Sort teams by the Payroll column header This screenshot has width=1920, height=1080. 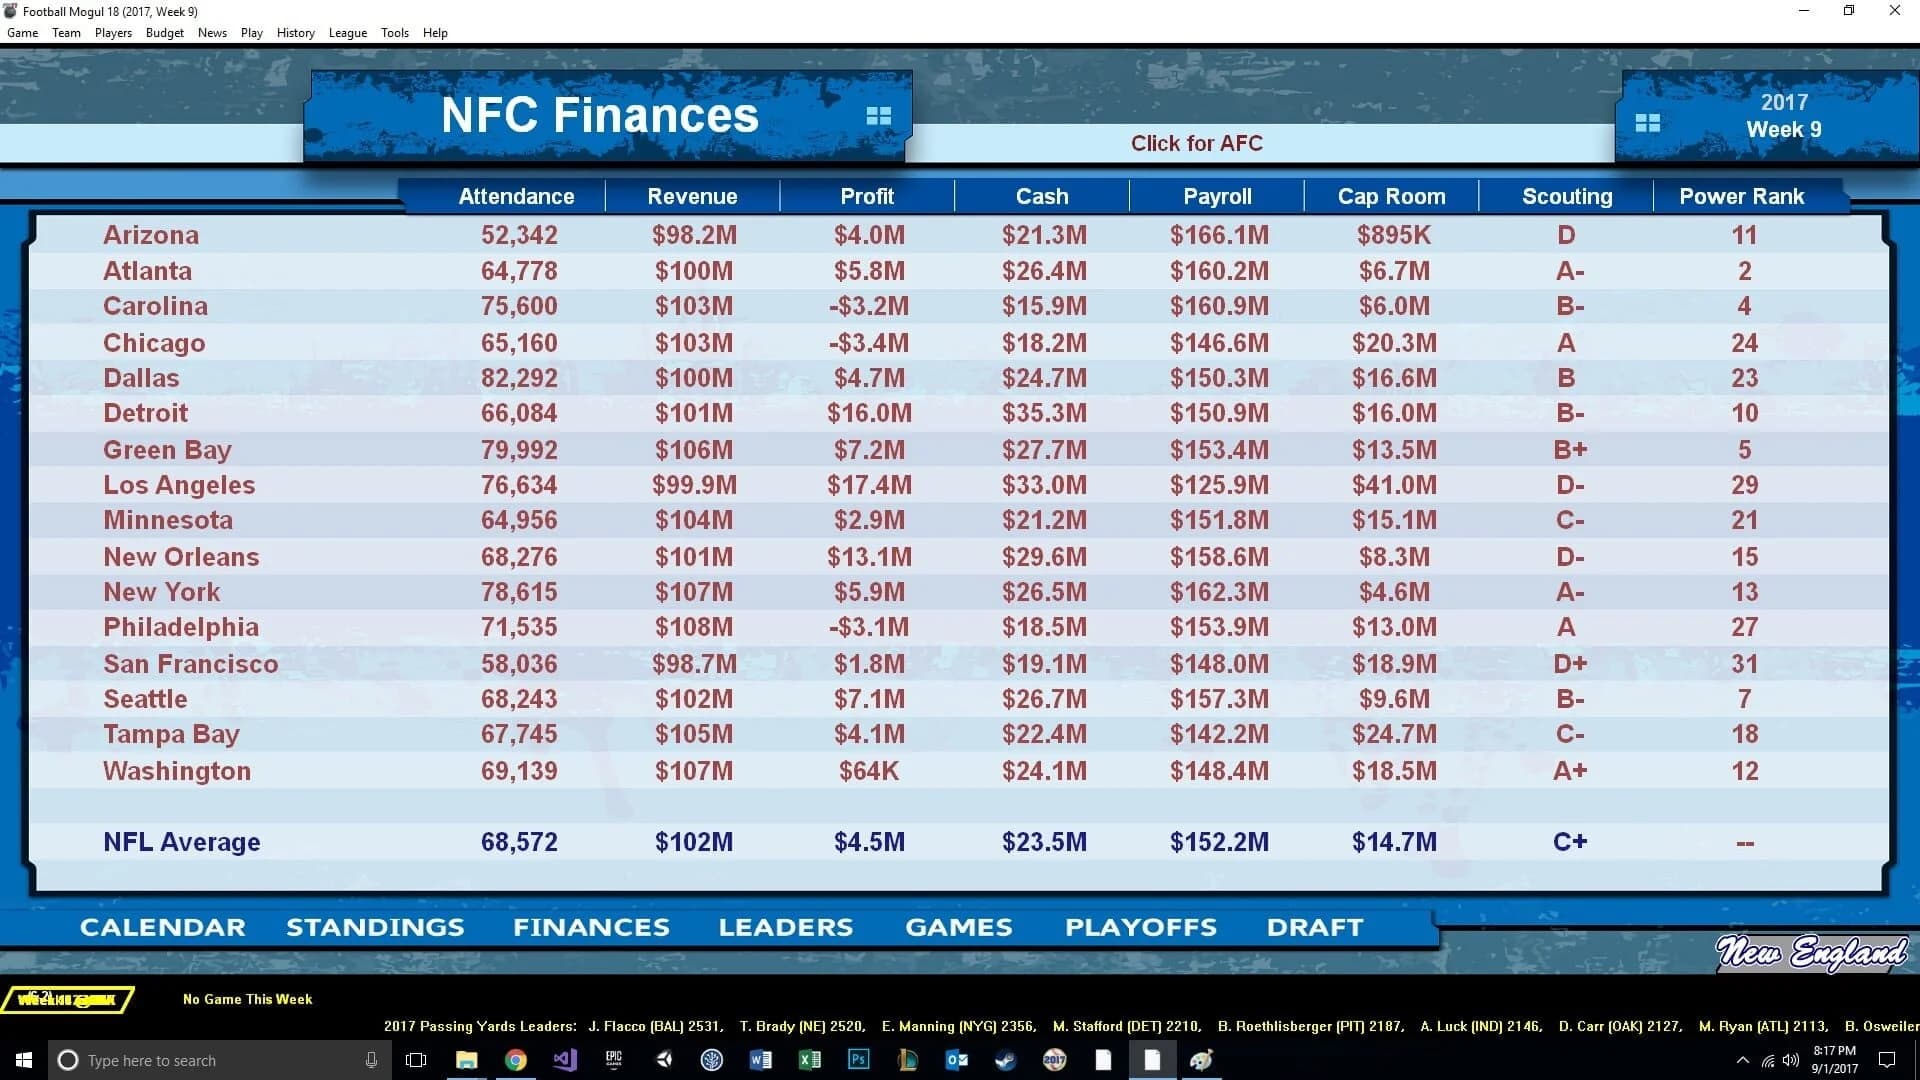click(x=1217, y=196)
